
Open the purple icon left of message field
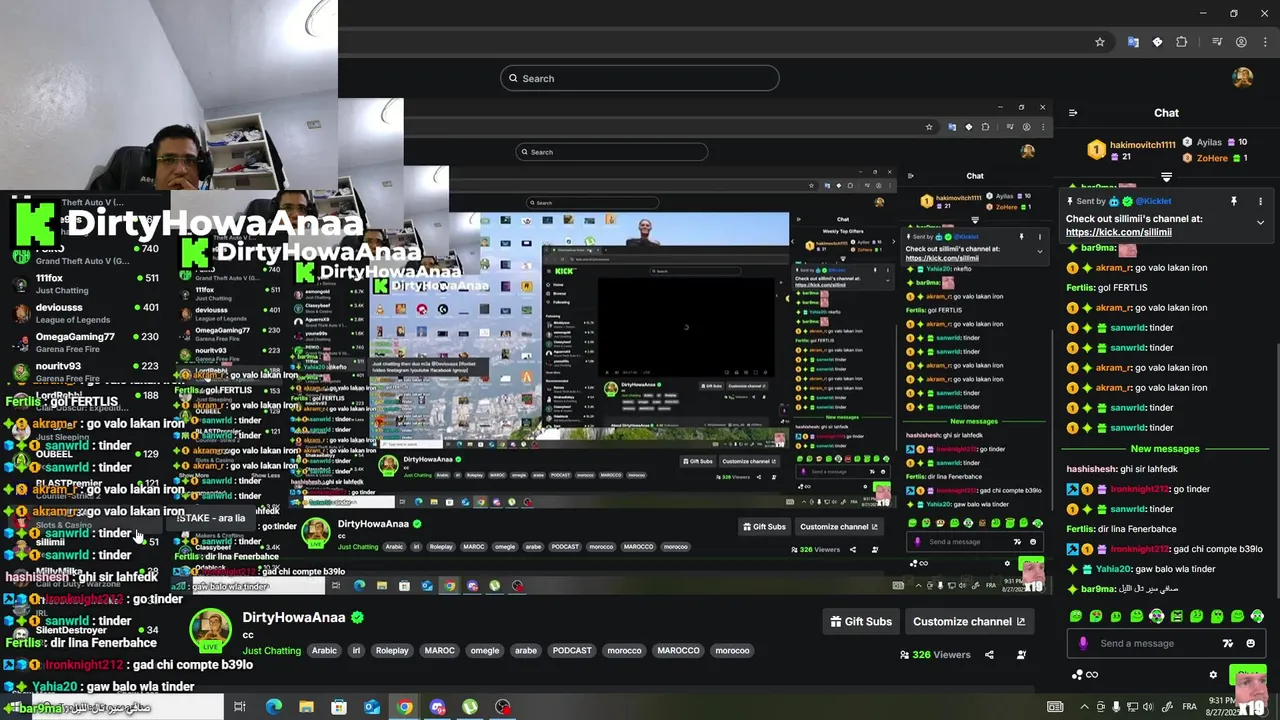pos(1083,643)
